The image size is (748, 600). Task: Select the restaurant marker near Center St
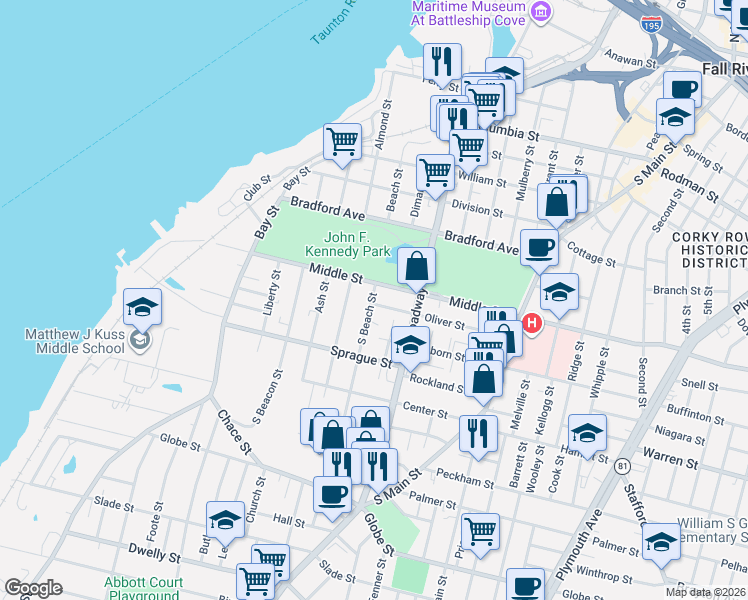click(478, 434)
